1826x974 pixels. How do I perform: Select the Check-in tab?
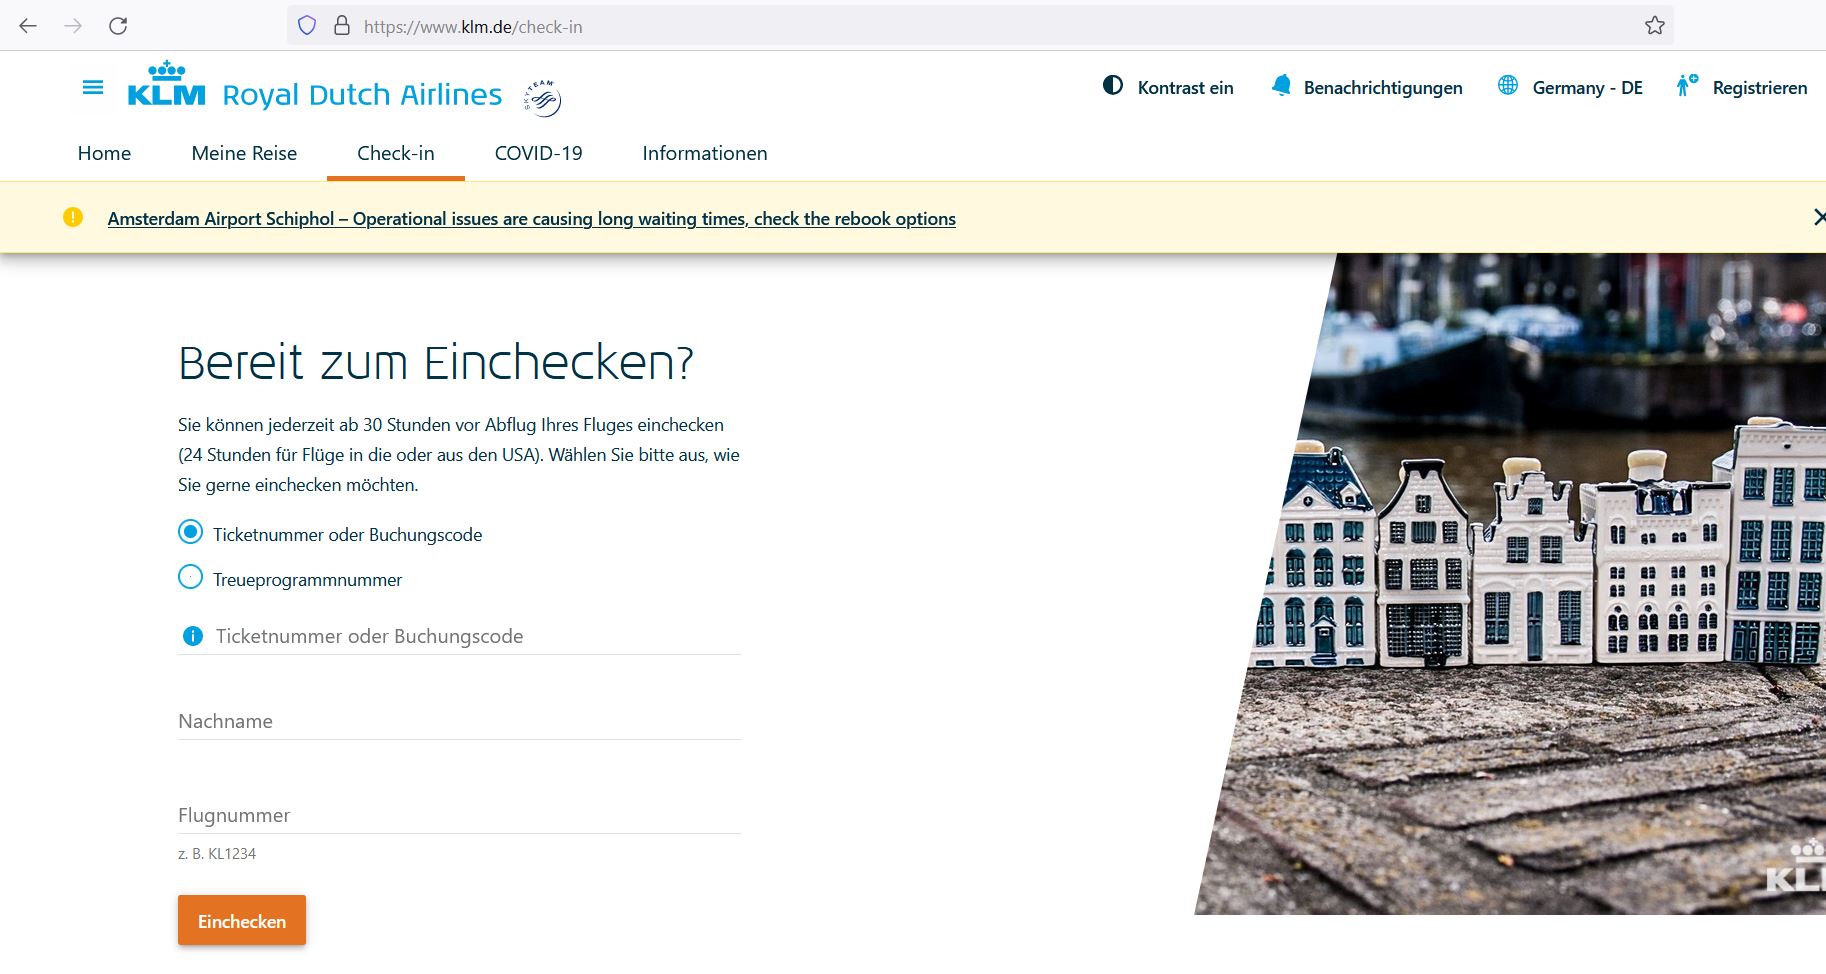pyautogui.click(x=396, y=153)
